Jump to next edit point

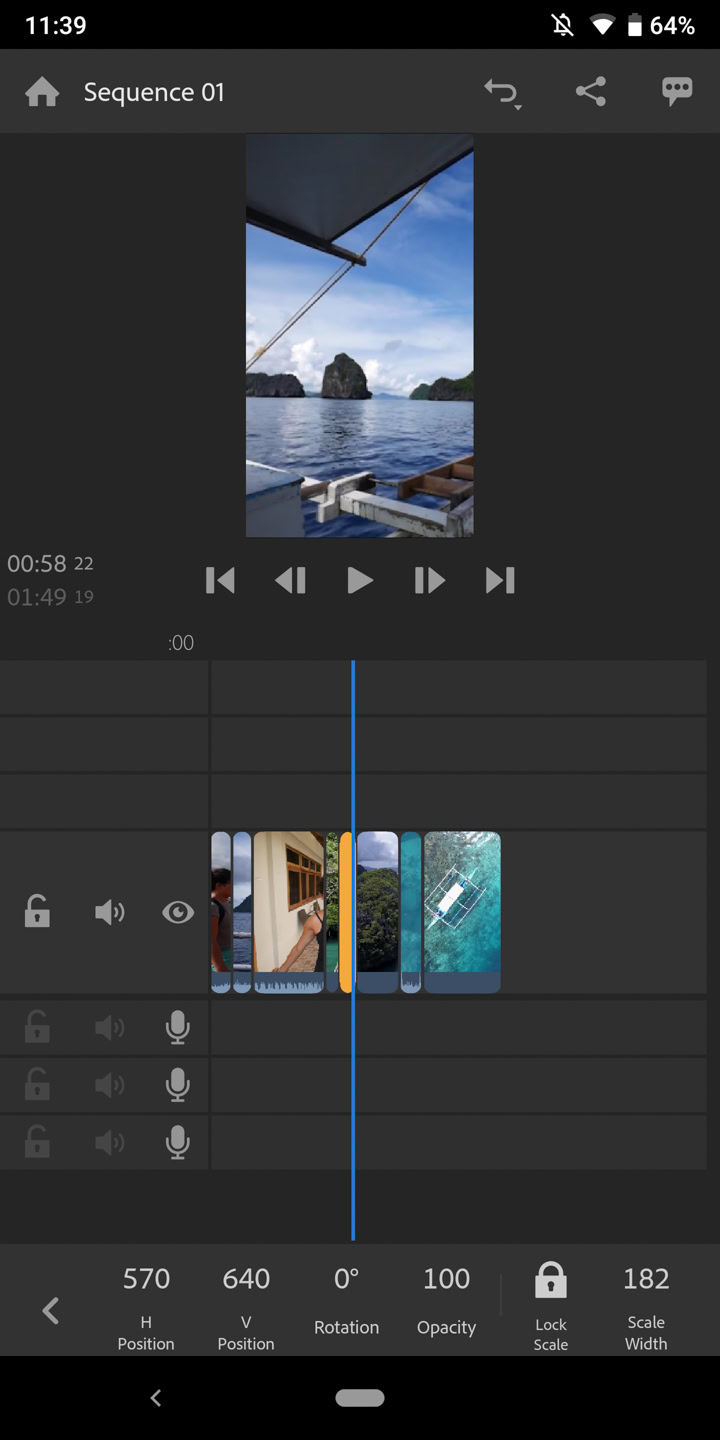(500, 580)
